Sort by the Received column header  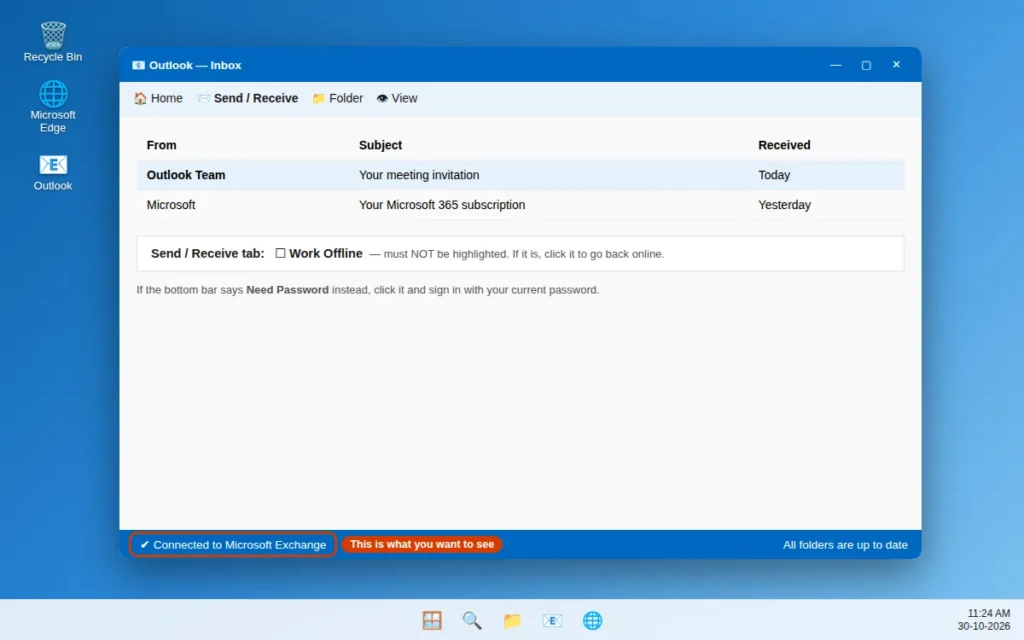[784, 145]
